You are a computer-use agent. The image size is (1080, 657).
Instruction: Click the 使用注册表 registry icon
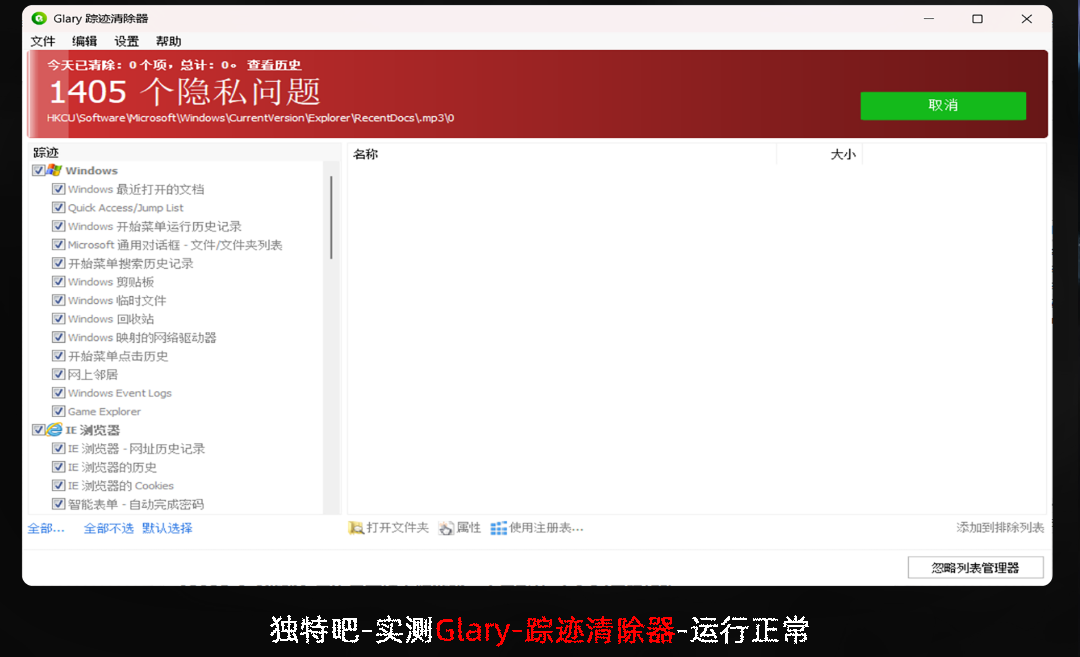click(498, 528)
